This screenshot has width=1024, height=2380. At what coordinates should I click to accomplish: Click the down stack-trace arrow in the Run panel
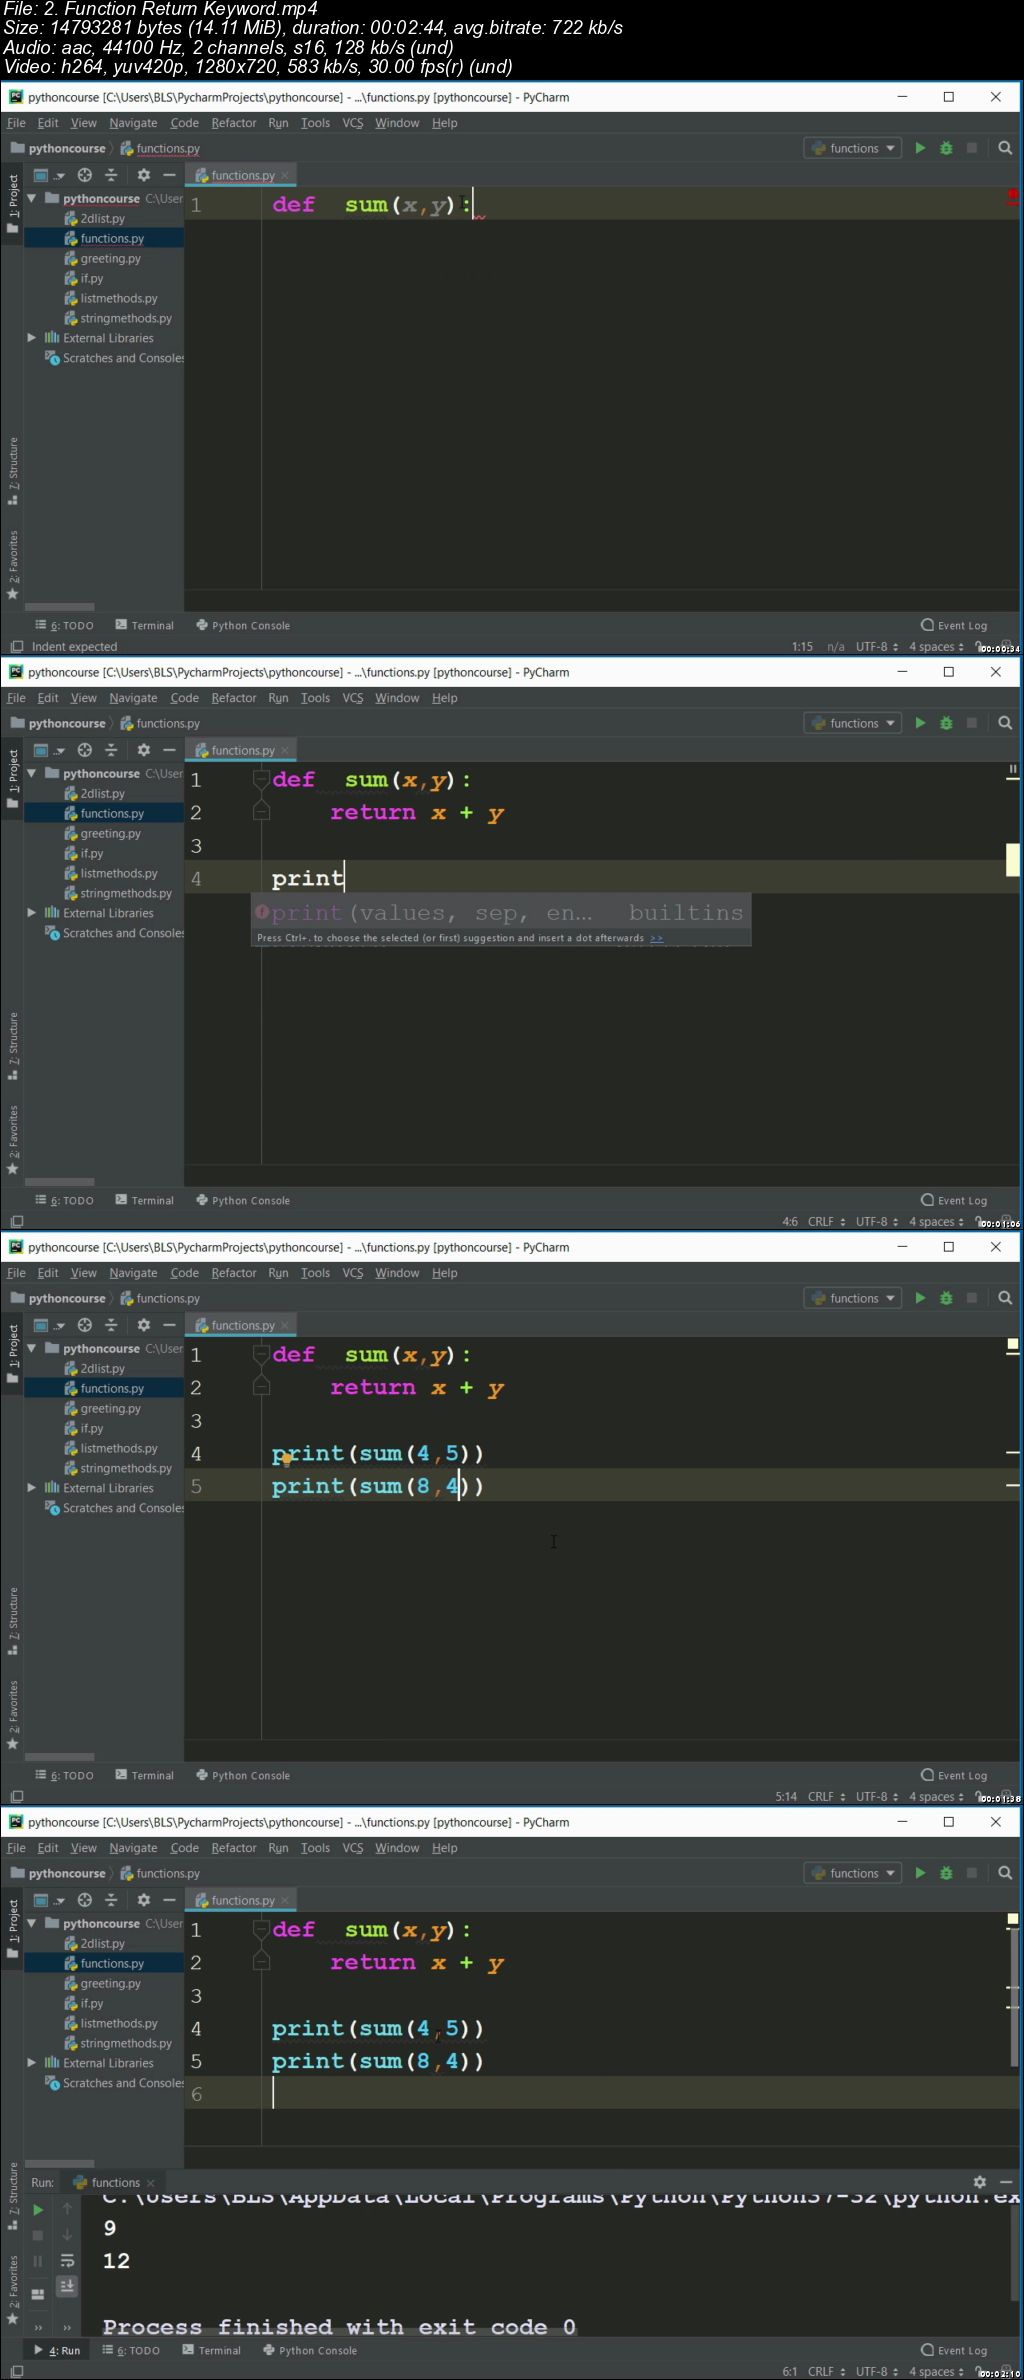67,2235
